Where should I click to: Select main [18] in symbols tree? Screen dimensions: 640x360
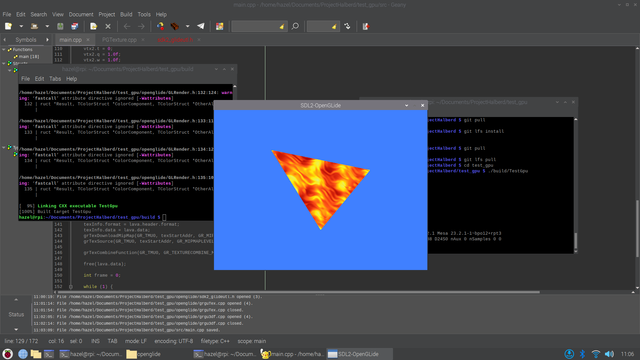(x=29, y=56)
